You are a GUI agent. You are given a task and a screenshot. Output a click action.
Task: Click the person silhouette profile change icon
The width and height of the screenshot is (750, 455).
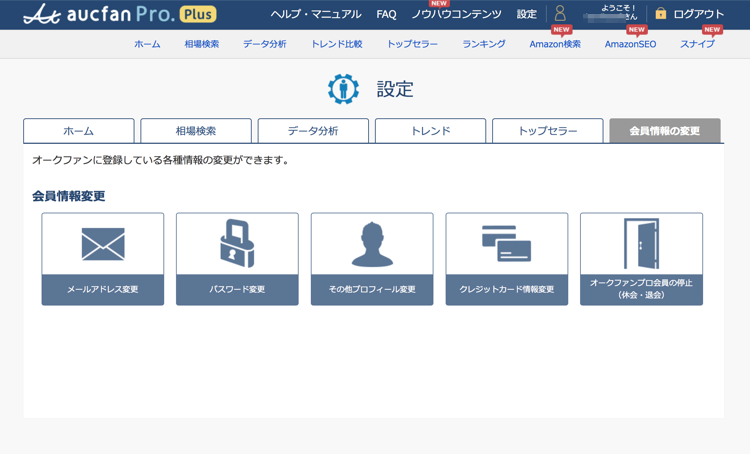(x=372, y=244)
